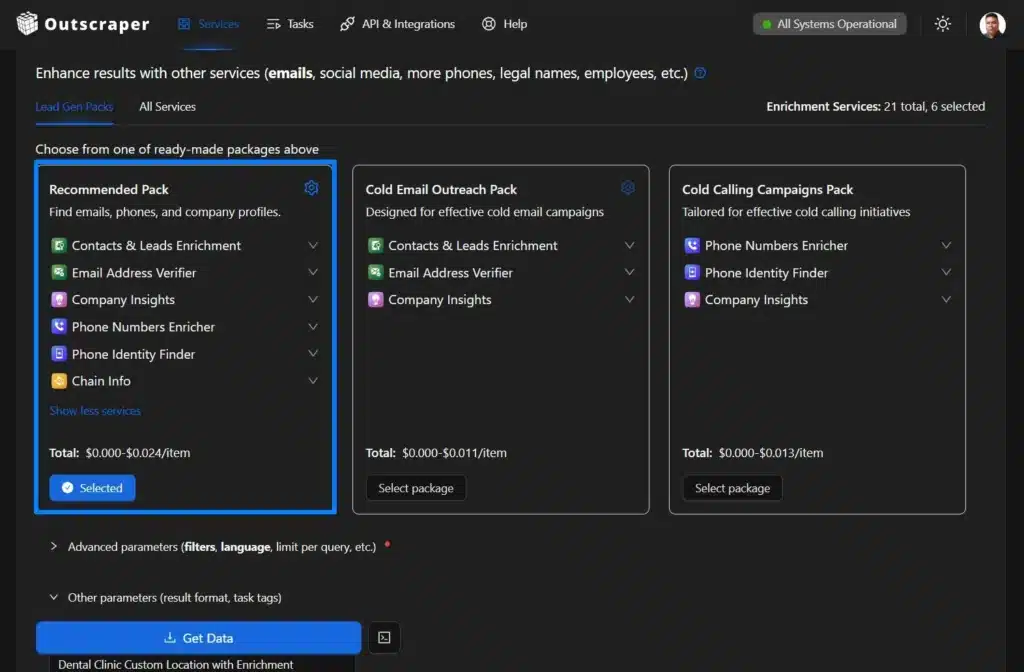This screenshot has width=1024, height=672.
Task: Click the Show less services link
Action: tap(94, 410)
